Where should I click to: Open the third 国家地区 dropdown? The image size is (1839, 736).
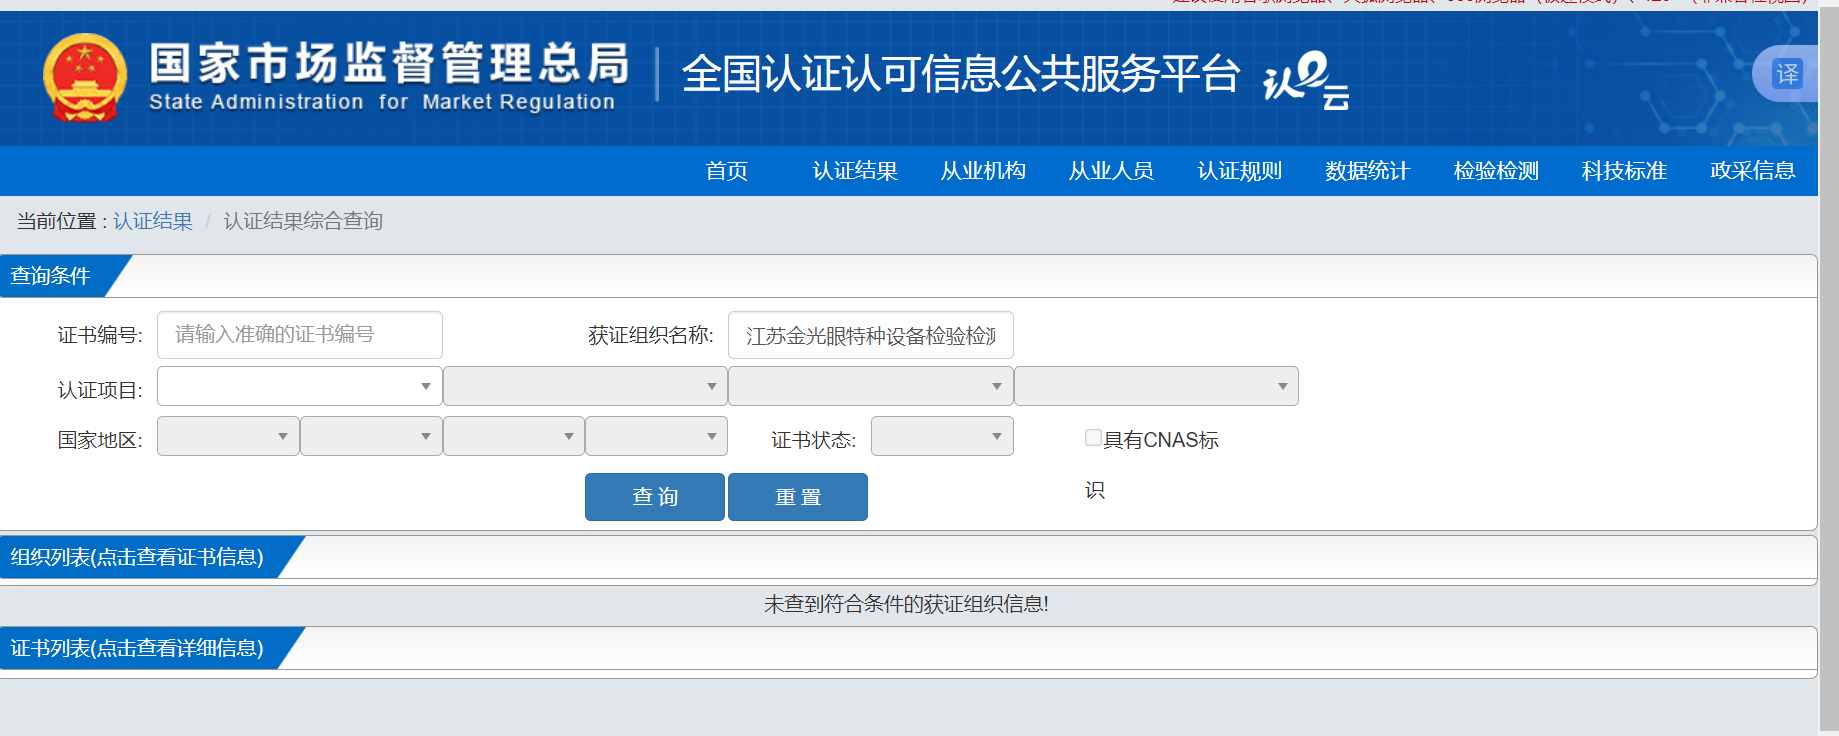pyautogui.click(x=514, y=436)
